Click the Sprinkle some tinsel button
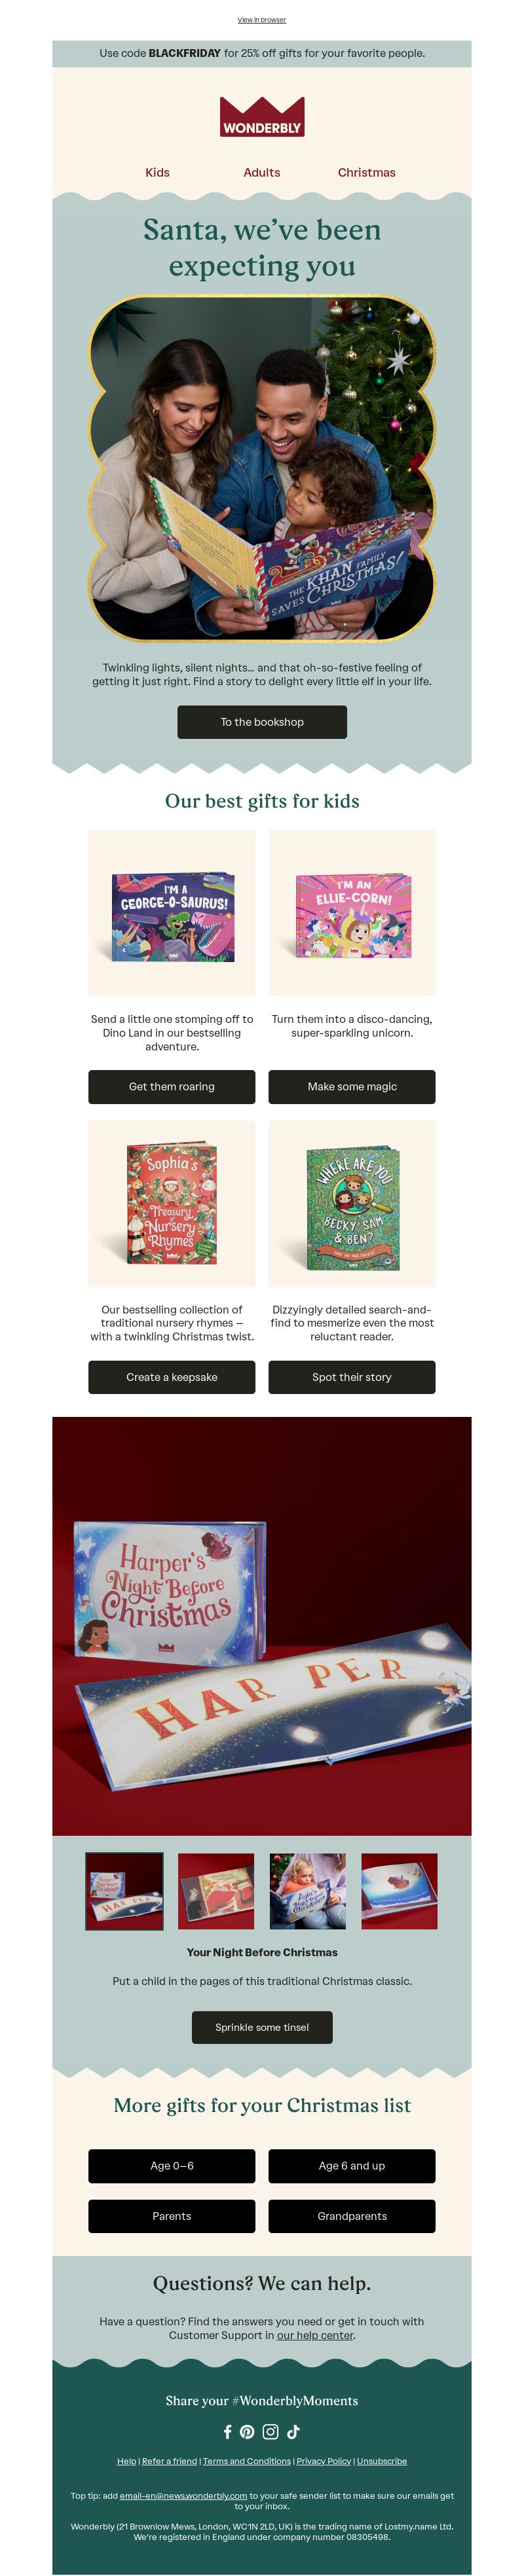Image resolution: width=524 pixels, height=2576 pixels. pos(262,2027)
